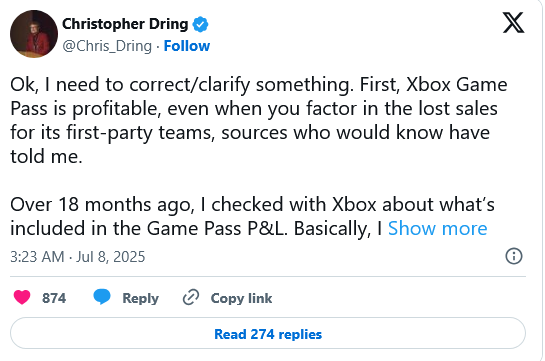Click the tweet body text paragraph
Image resolution: width=545 pixels, height=361 pixels.
pyautogui.click(x=259, y=120)
